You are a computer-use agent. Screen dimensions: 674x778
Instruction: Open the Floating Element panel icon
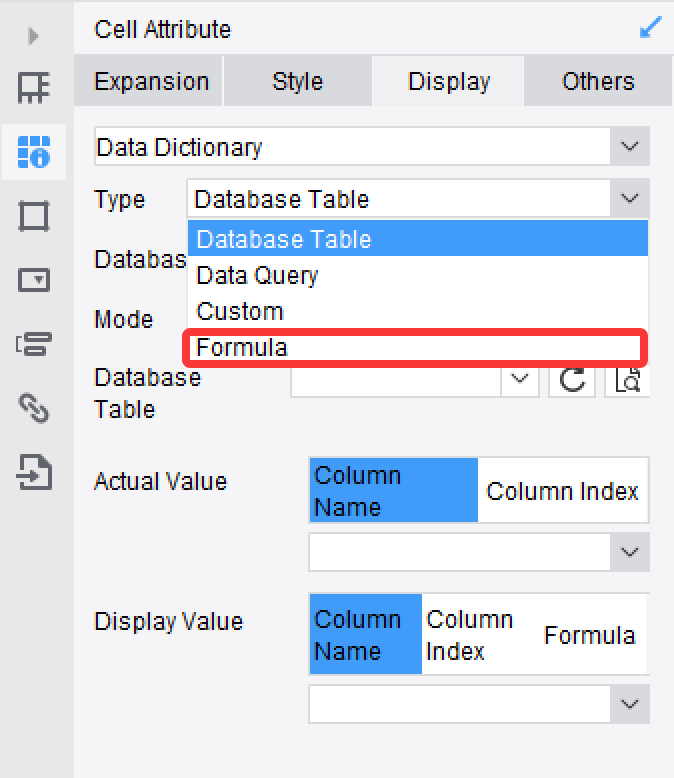[34, 216]
